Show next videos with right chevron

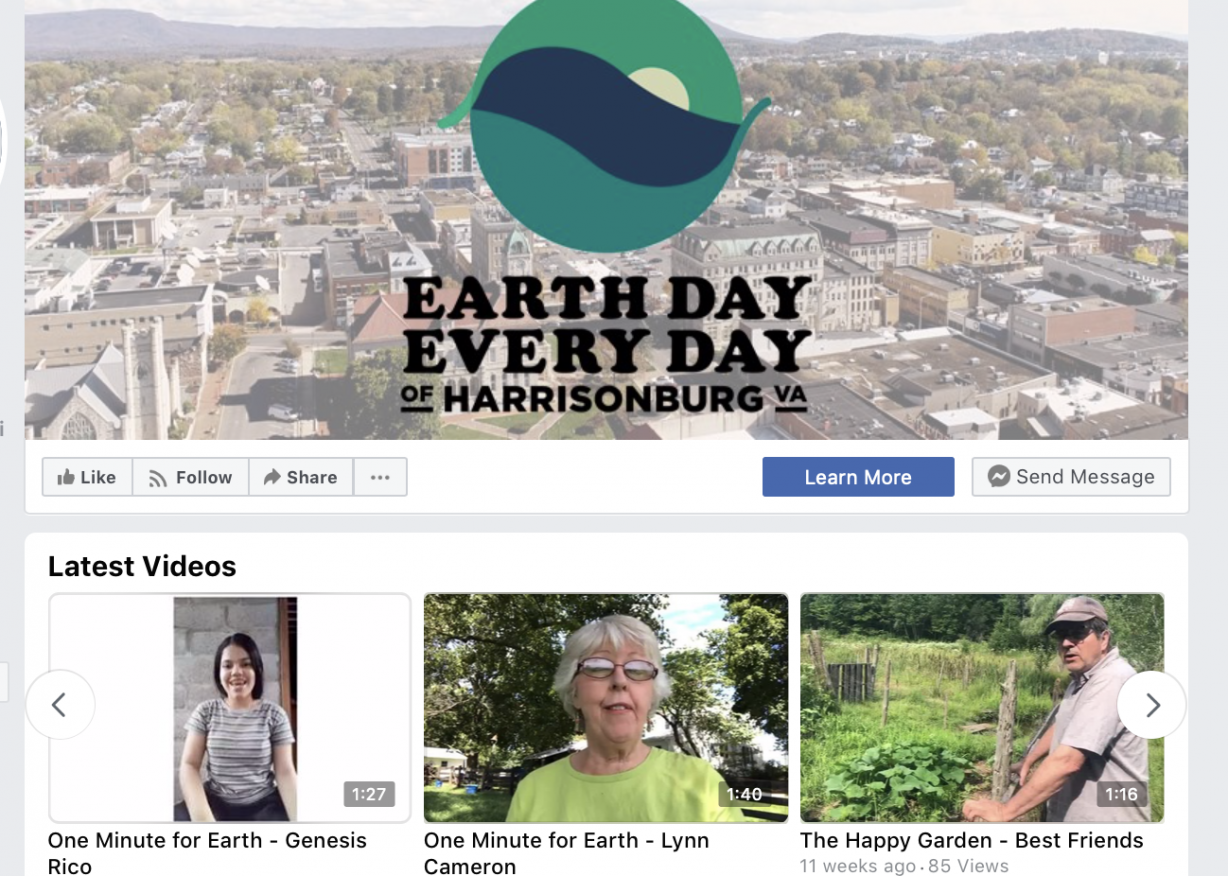click(1151, 705)
